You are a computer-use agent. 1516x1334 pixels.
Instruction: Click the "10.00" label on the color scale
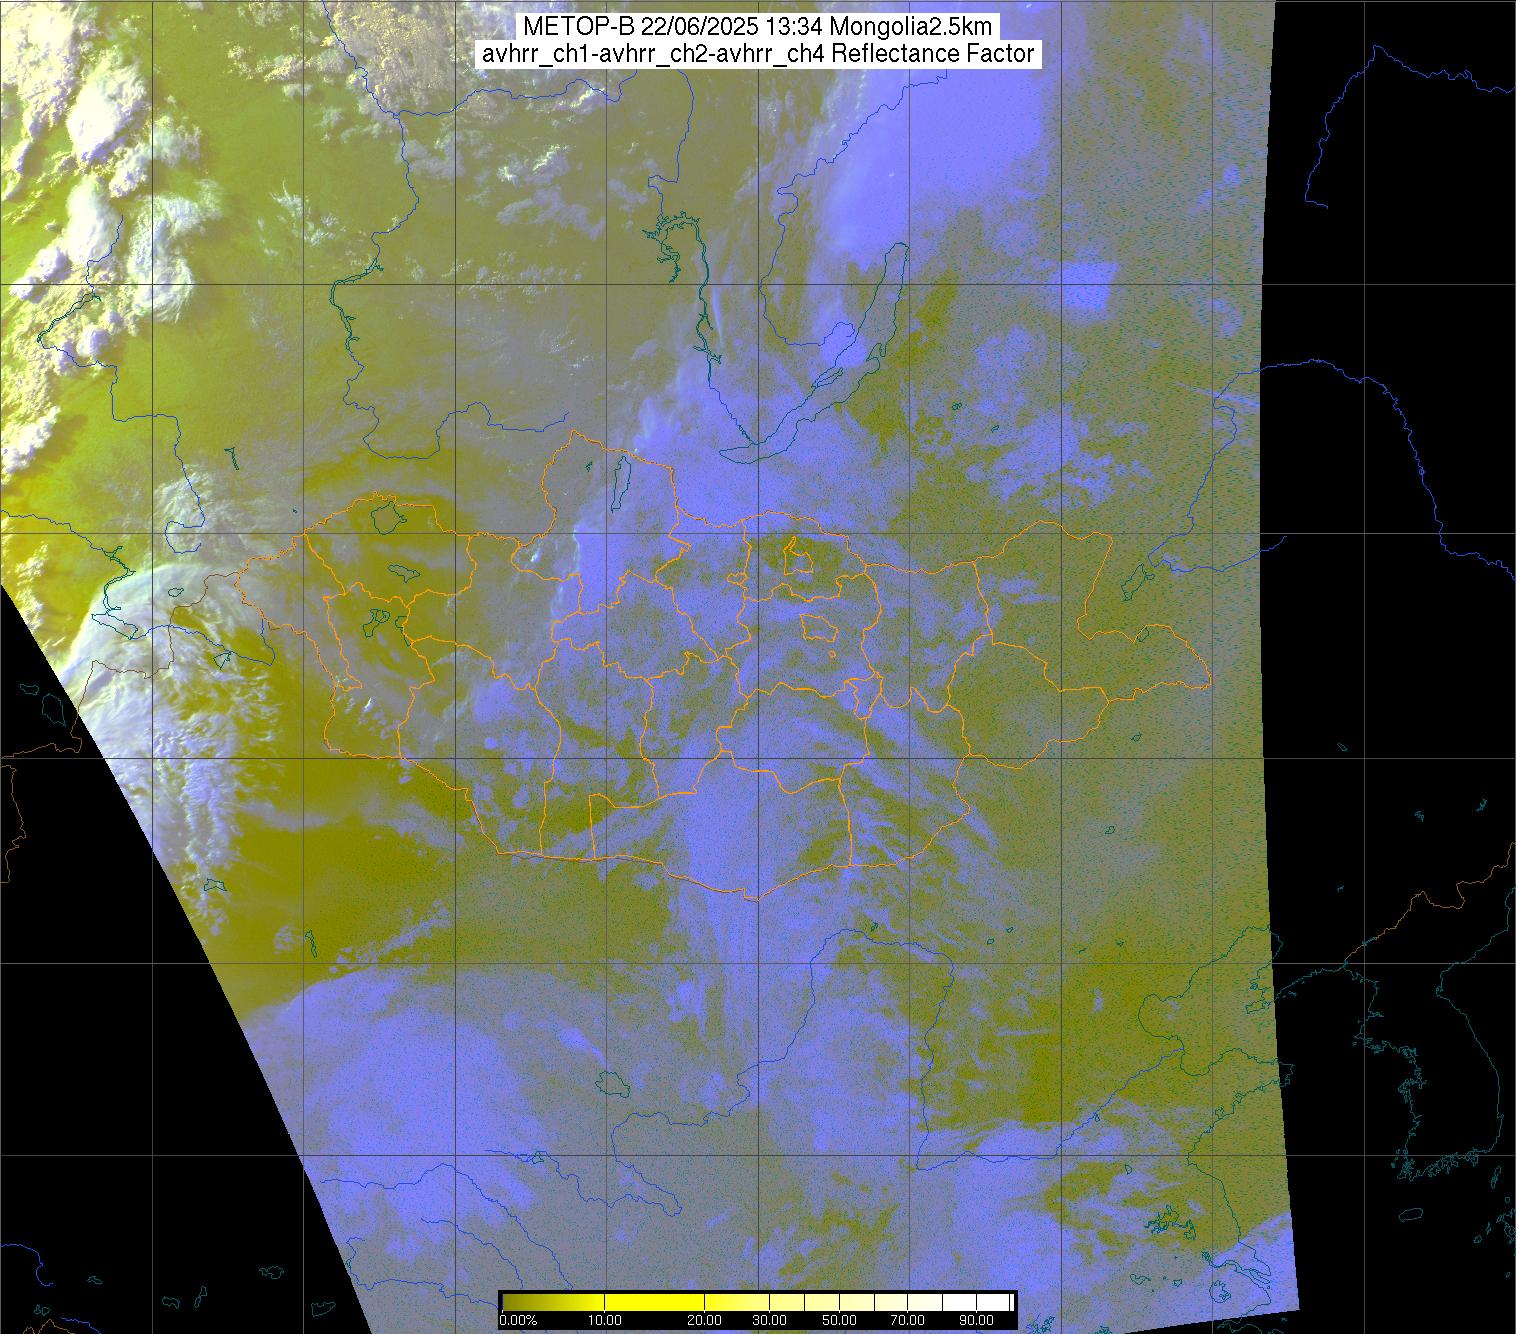(x=605, y=1320)
